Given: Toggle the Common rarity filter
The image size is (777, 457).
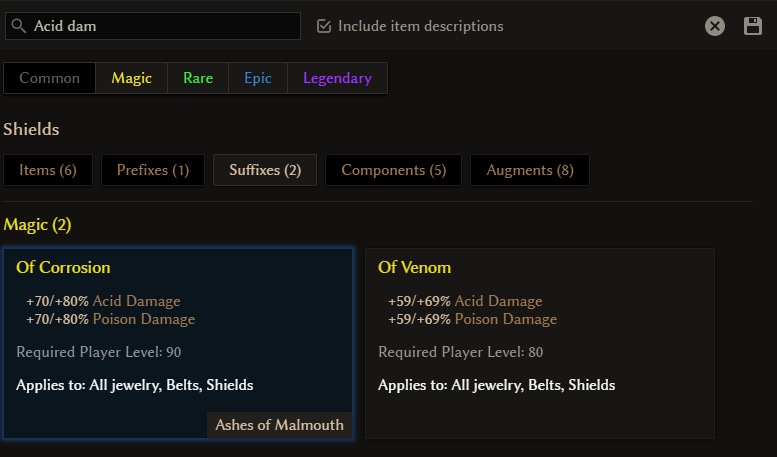Looking at the screenshot, I should point(50,78).
